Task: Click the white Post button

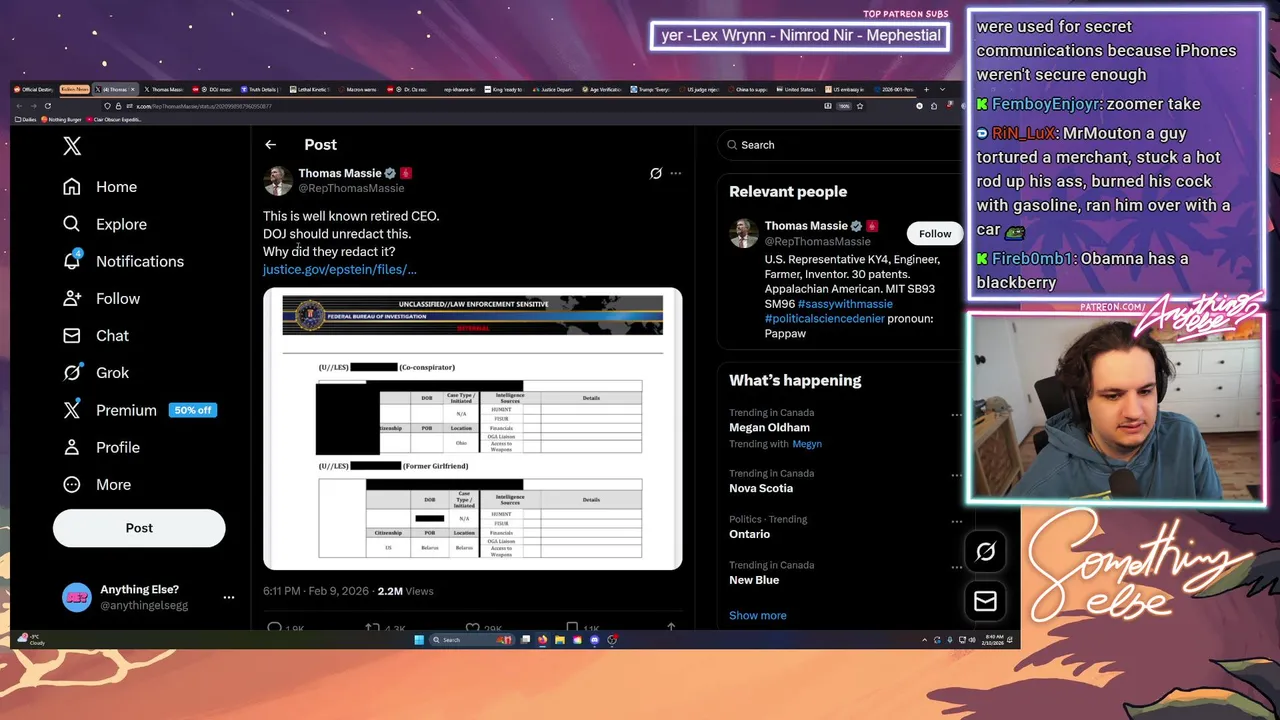Action: pyautogui.click(x=139, y=528)
